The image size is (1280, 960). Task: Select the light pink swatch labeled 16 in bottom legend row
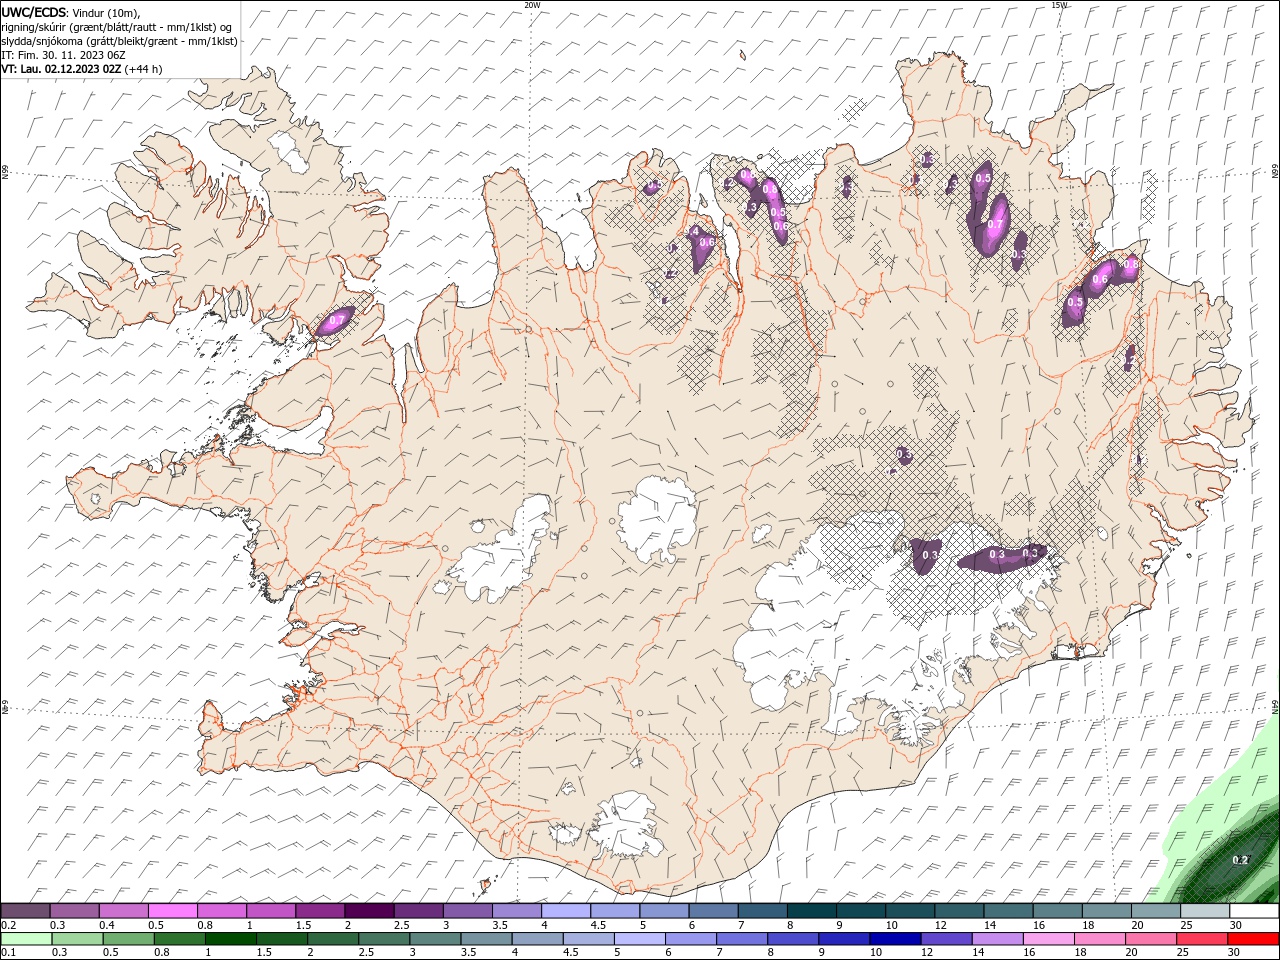1049,939
